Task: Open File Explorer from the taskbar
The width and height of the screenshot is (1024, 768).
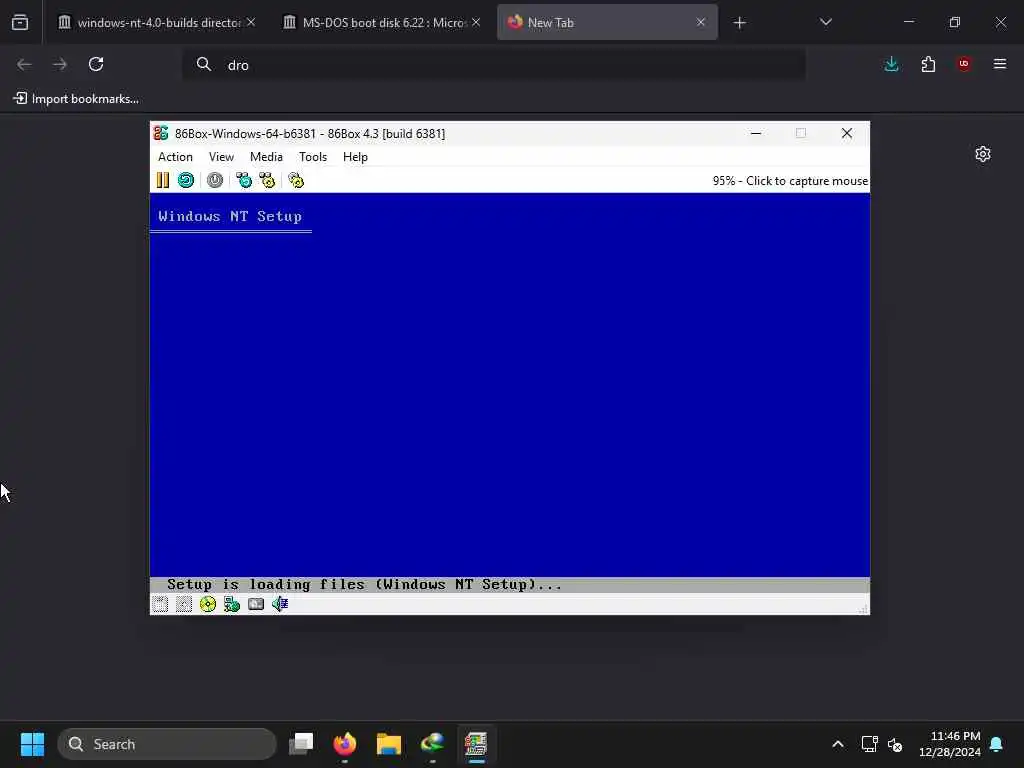Action: [x=389, y=744]
